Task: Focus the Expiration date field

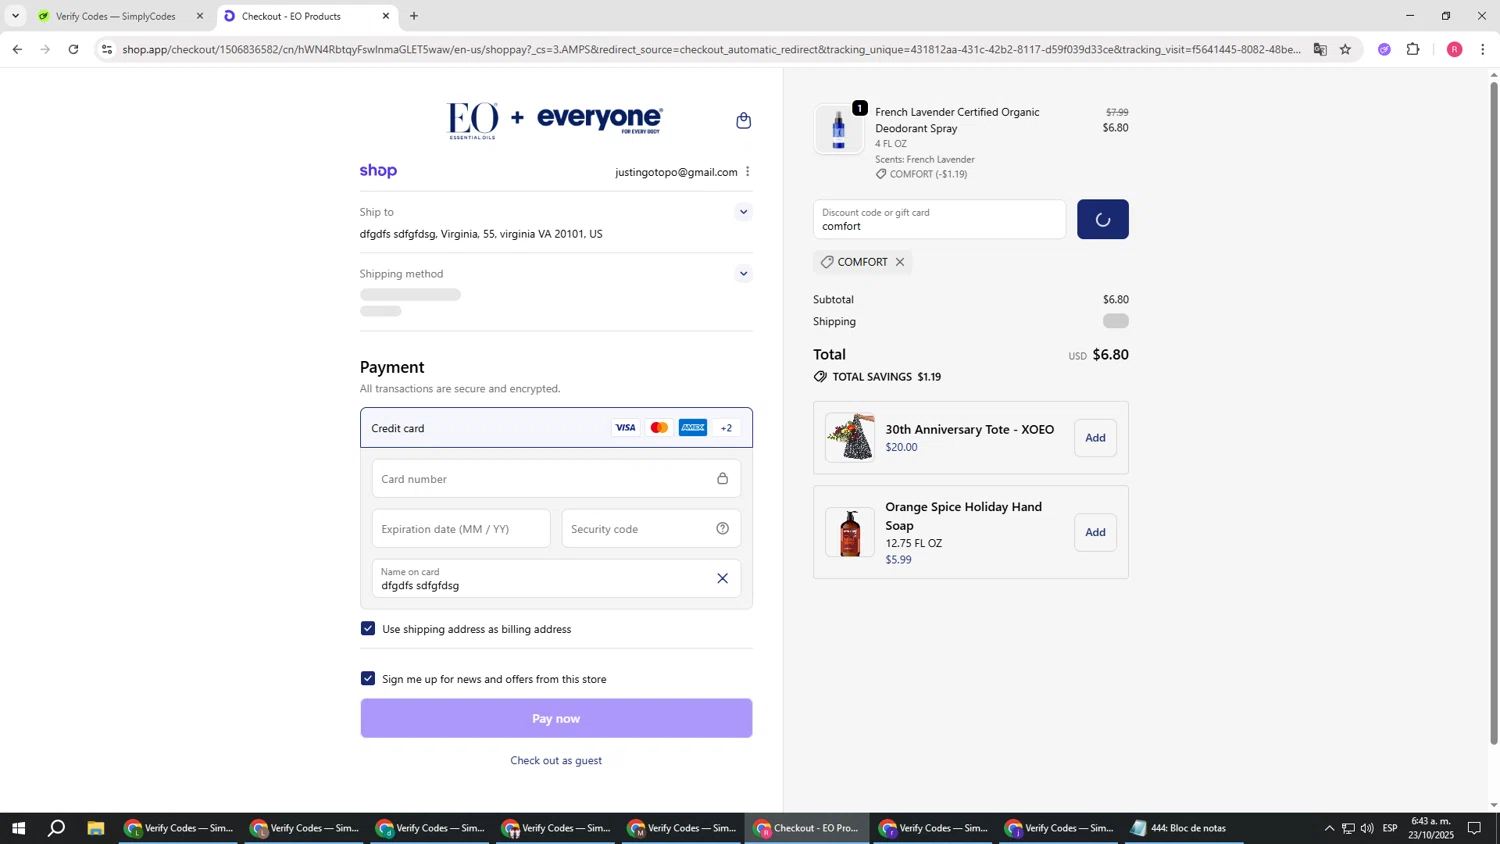Action: (x=461, y=529)
